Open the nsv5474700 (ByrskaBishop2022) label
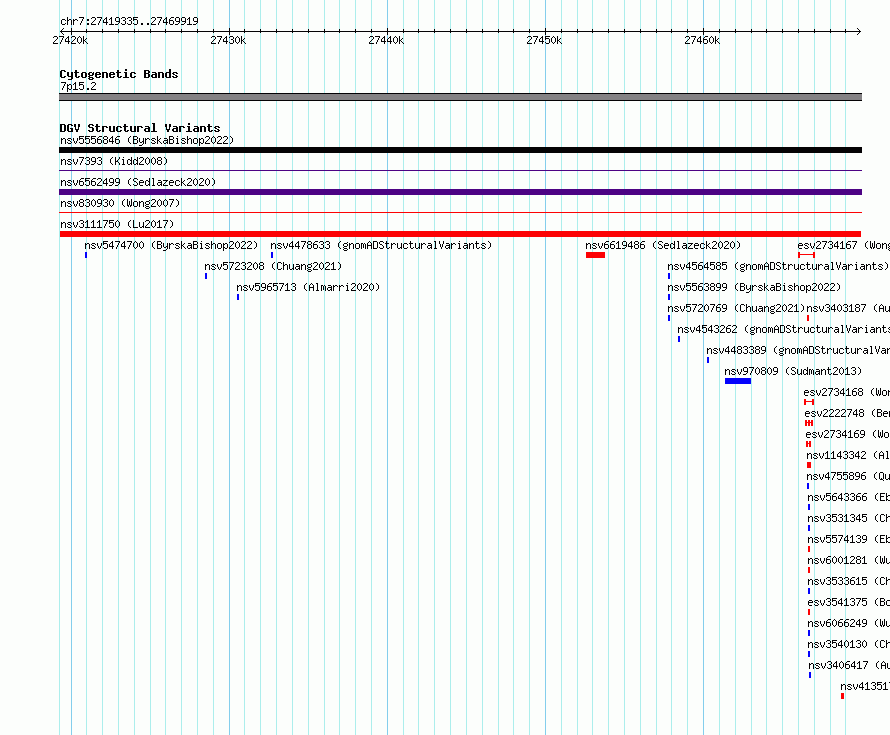 171,245
